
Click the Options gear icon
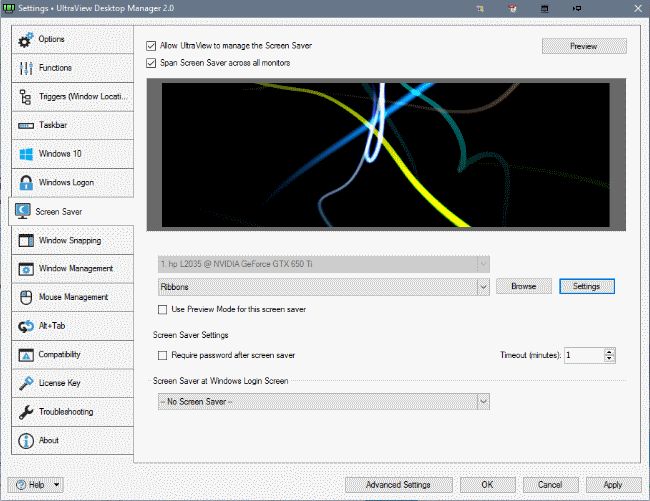[26, 39]
